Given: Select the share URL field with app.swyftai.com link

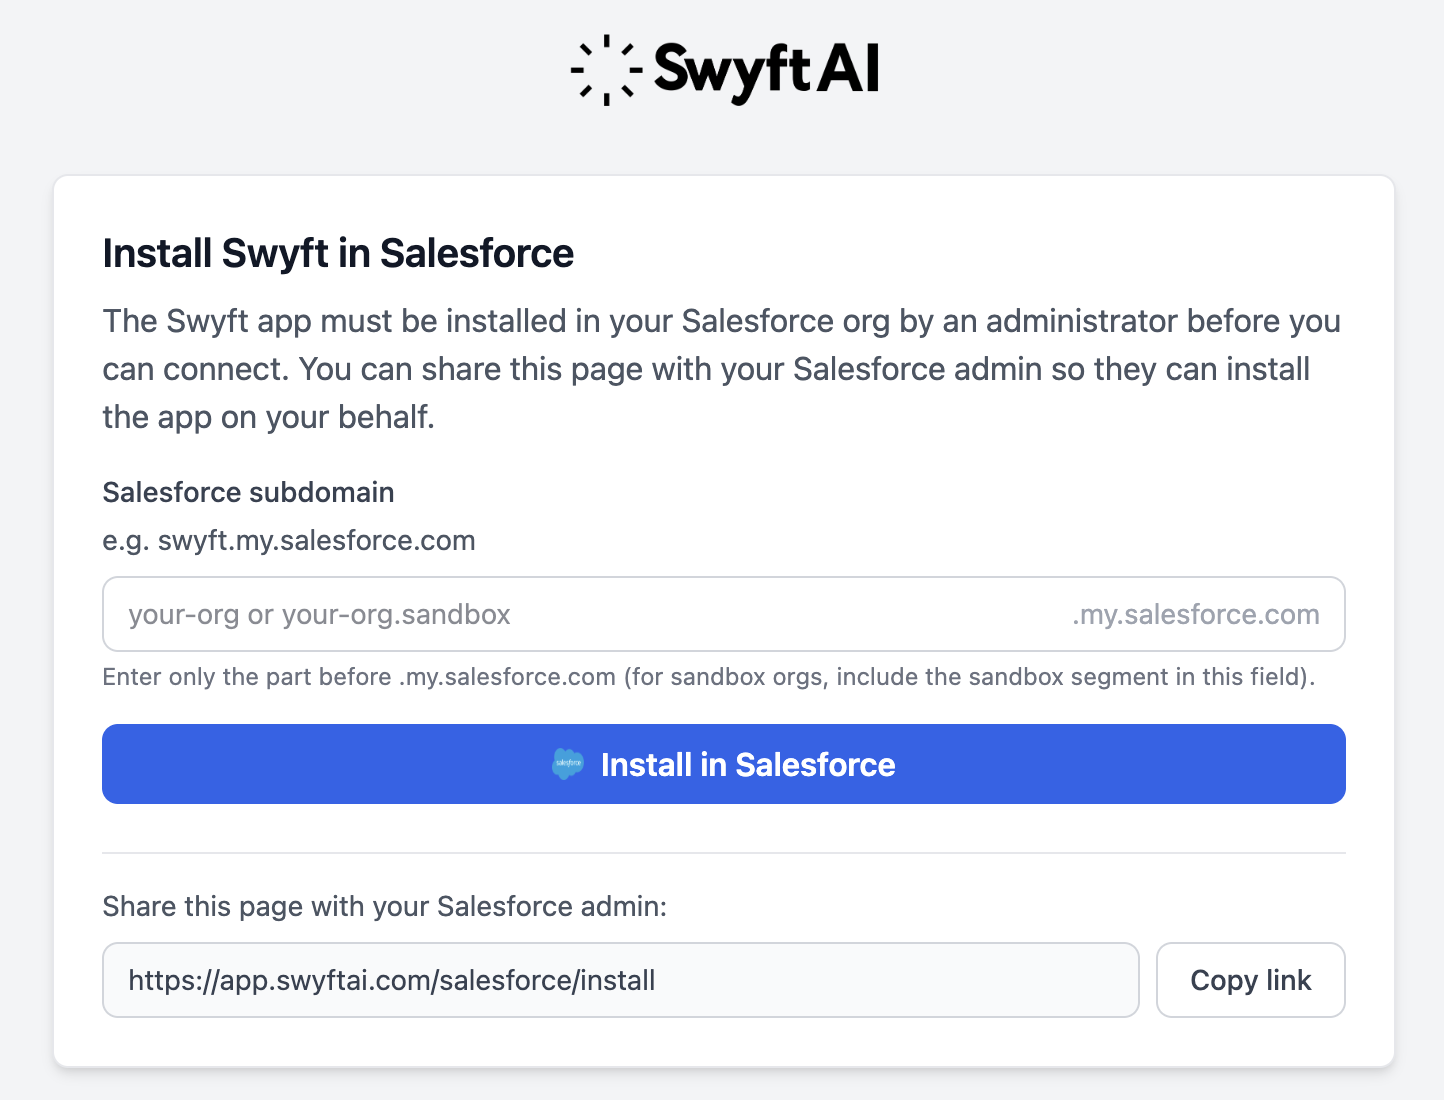Looking at the screenshot, I should point(620,980).
